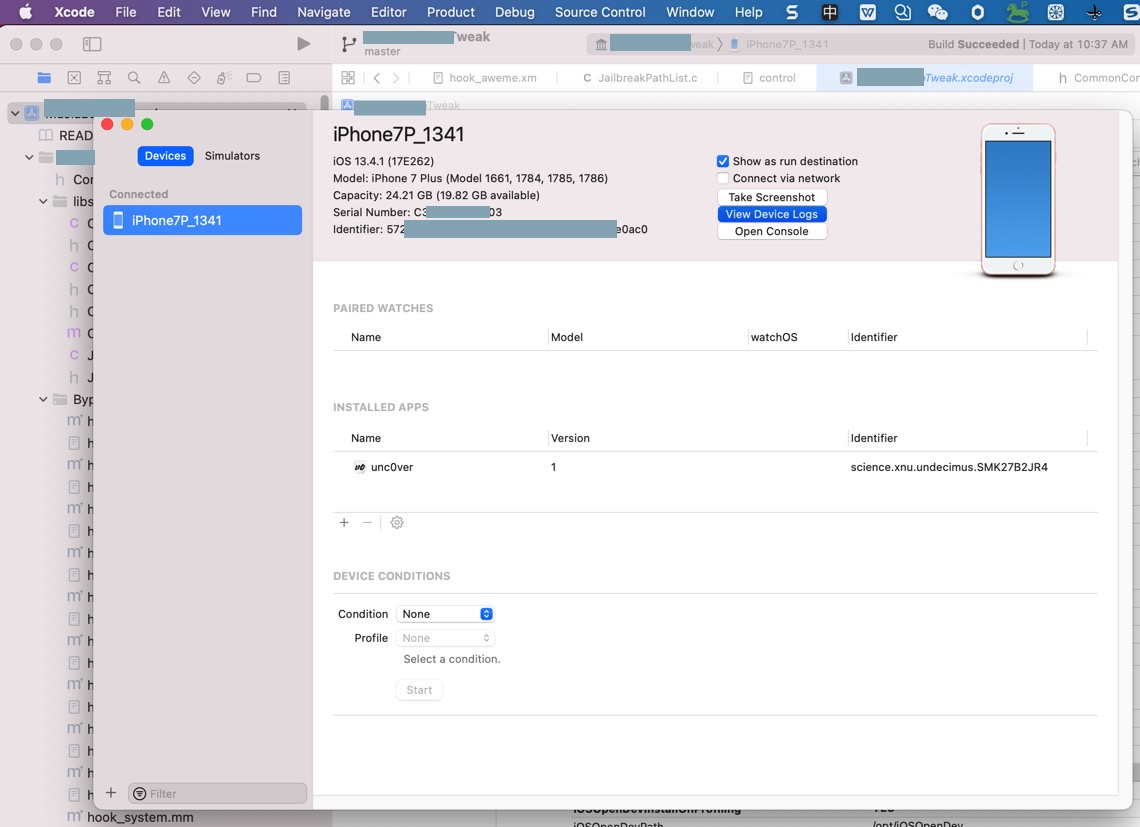Click the remove app minus icon

367,522
